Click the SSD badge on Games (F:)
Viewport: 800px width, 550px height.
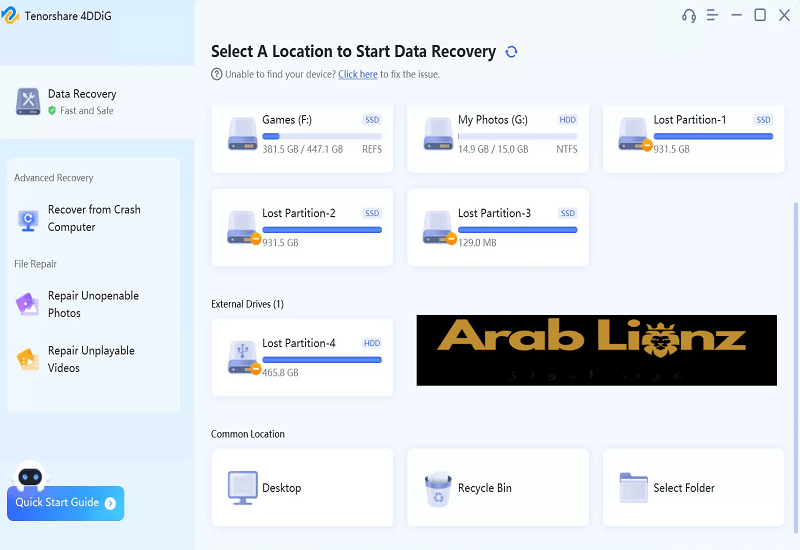click(x=372, y=120)
